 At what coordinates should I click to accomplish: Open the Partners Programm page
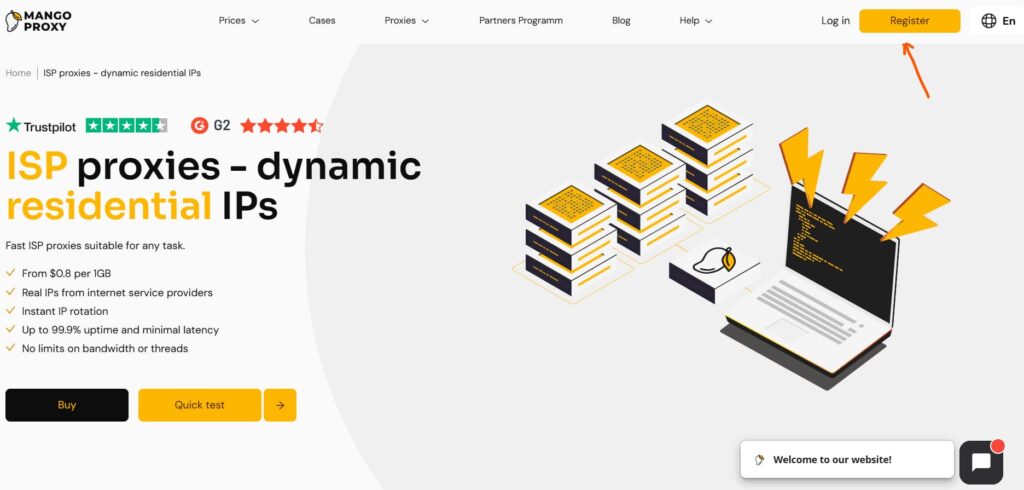click(x=521, y=21)
